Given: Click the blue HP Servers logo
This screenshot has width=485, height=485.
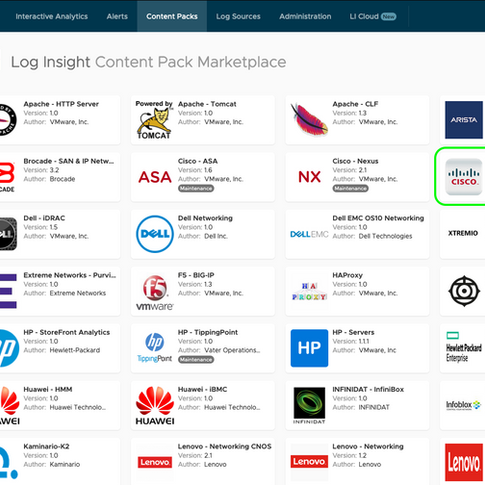Looking at the screenshot, I should tap(309, 348).
